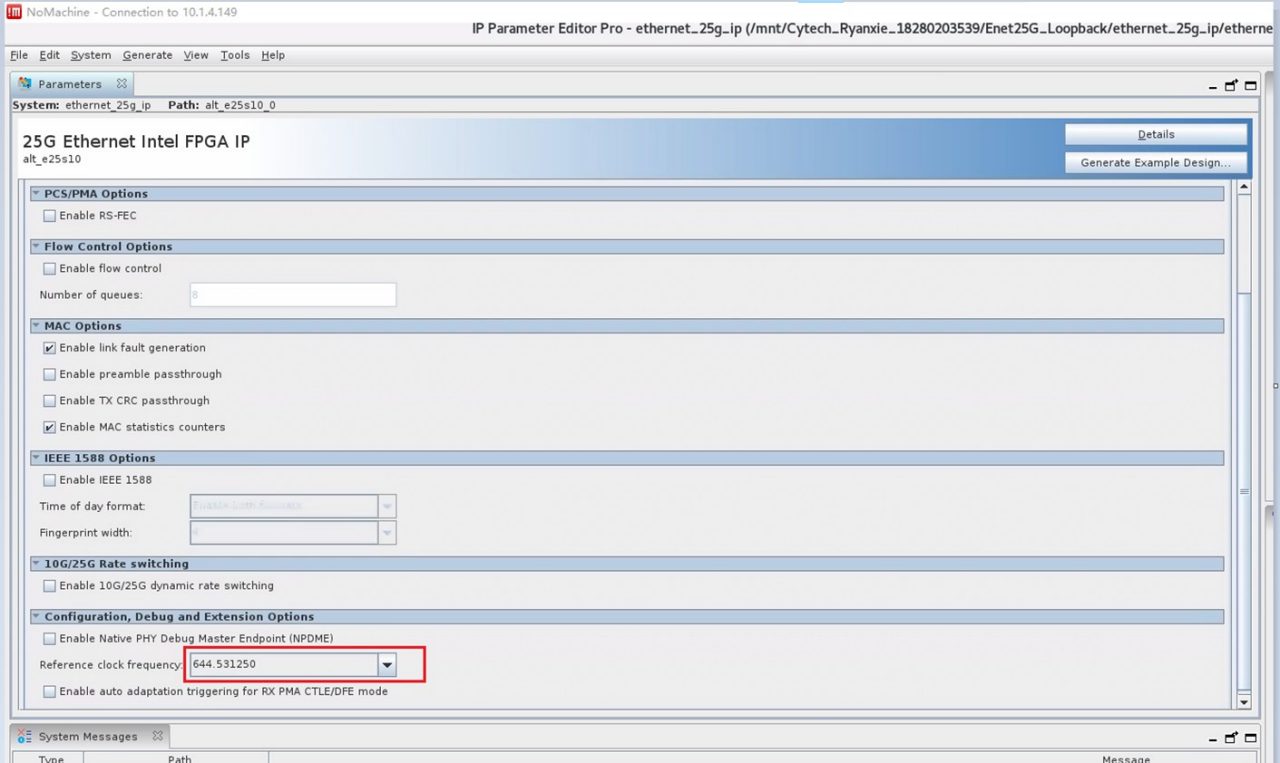Open the Reference clock frequency dropdown

pos(386,665)
